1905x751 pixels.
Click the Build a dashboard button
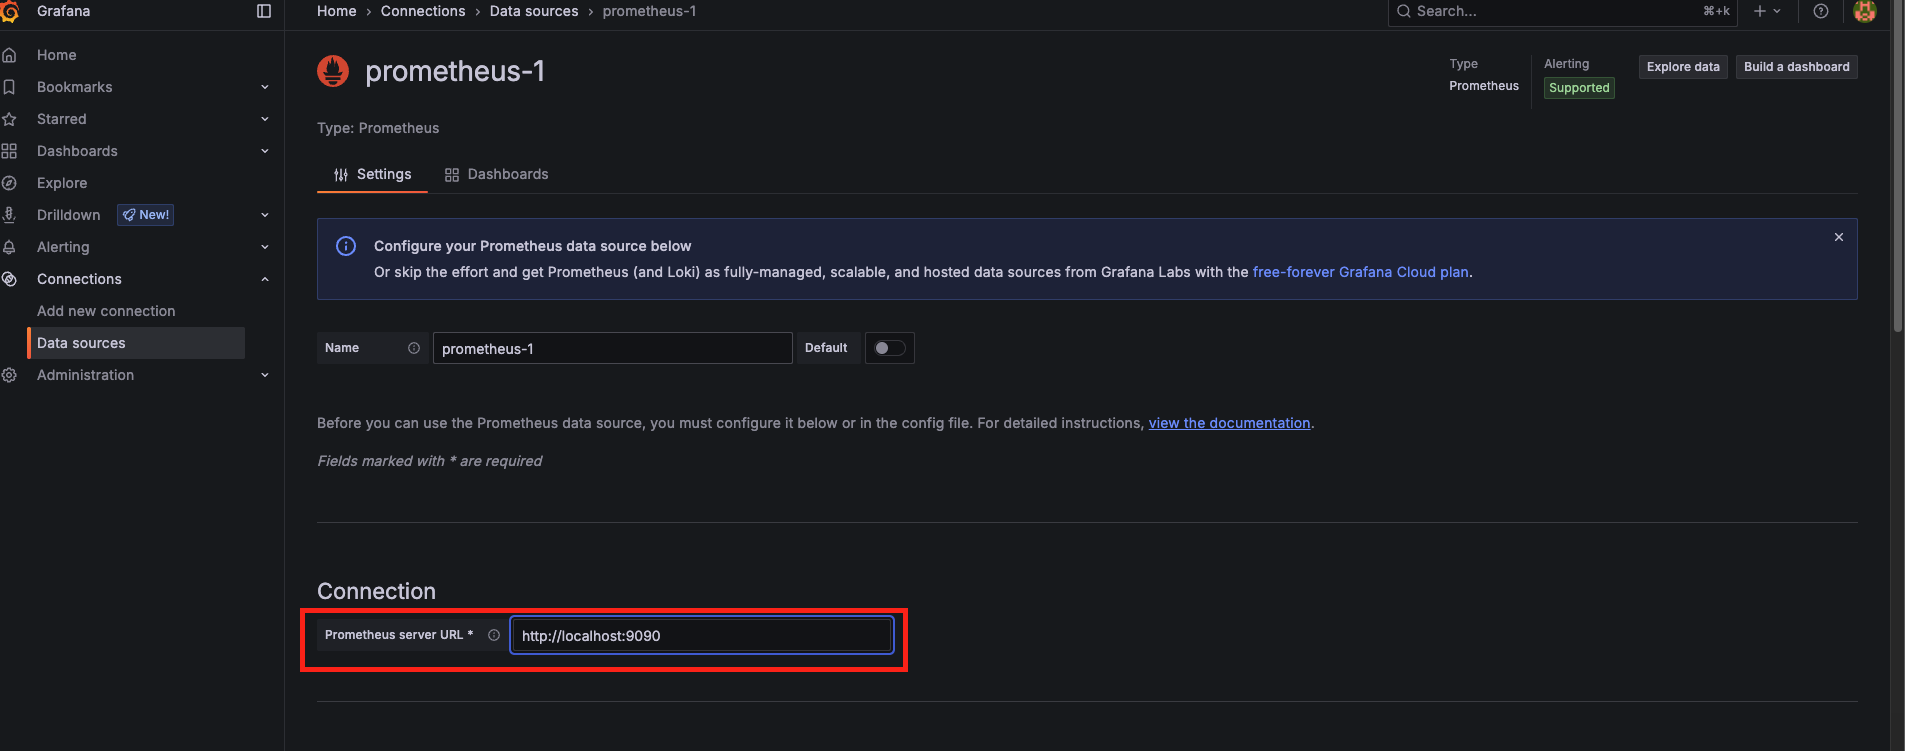pos(1797,67)
